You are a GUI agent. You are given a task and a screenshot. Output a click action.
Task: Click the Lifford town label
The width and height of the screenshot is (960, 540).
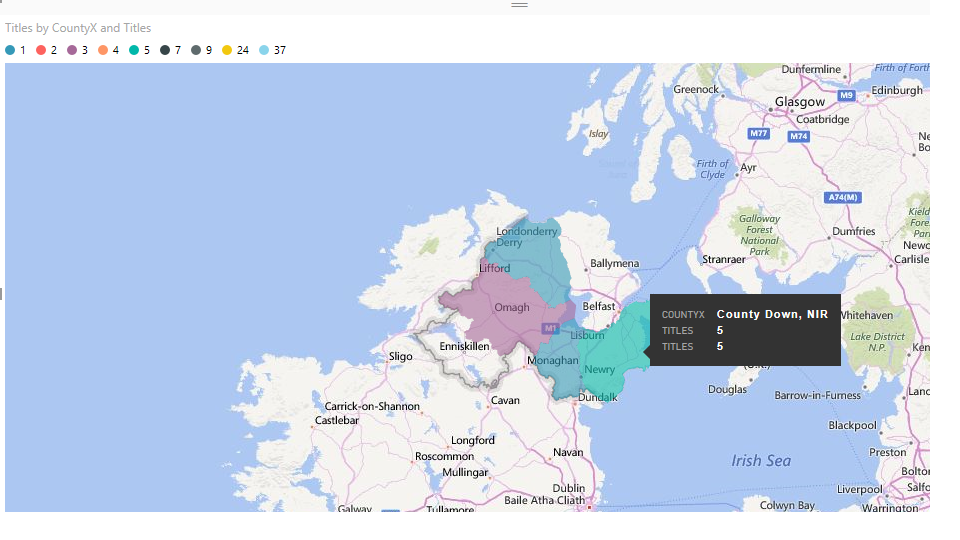(495, 268)
